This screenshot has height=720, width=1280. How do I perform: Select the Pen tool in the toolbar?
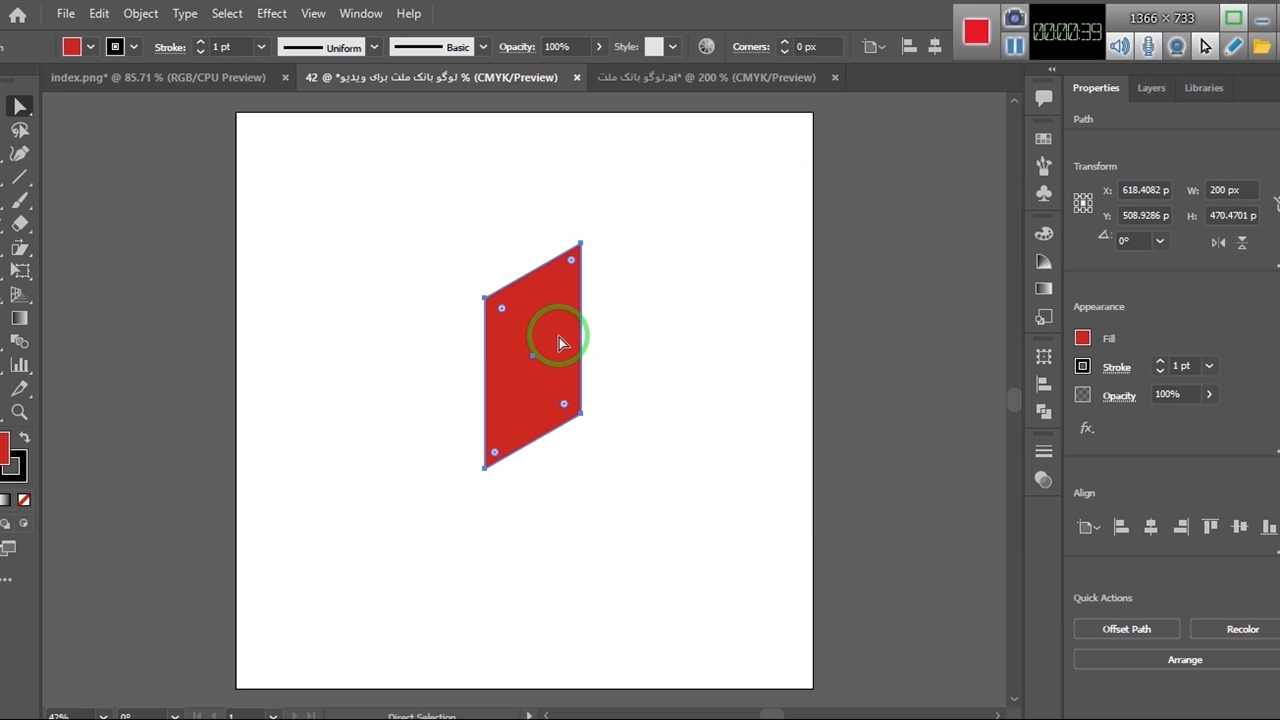pyautogui.click(x=19, y=154)
